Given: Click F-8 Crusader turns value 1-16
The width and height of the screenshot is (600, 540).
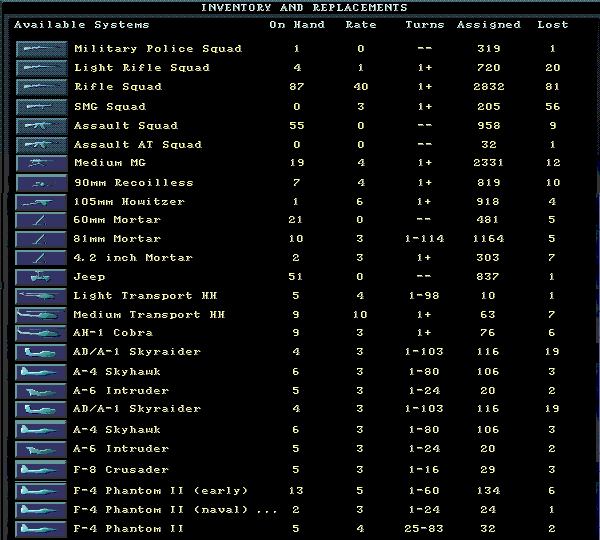Looking at the screenshot, I should pyautogui.click(x=424, y=470).
